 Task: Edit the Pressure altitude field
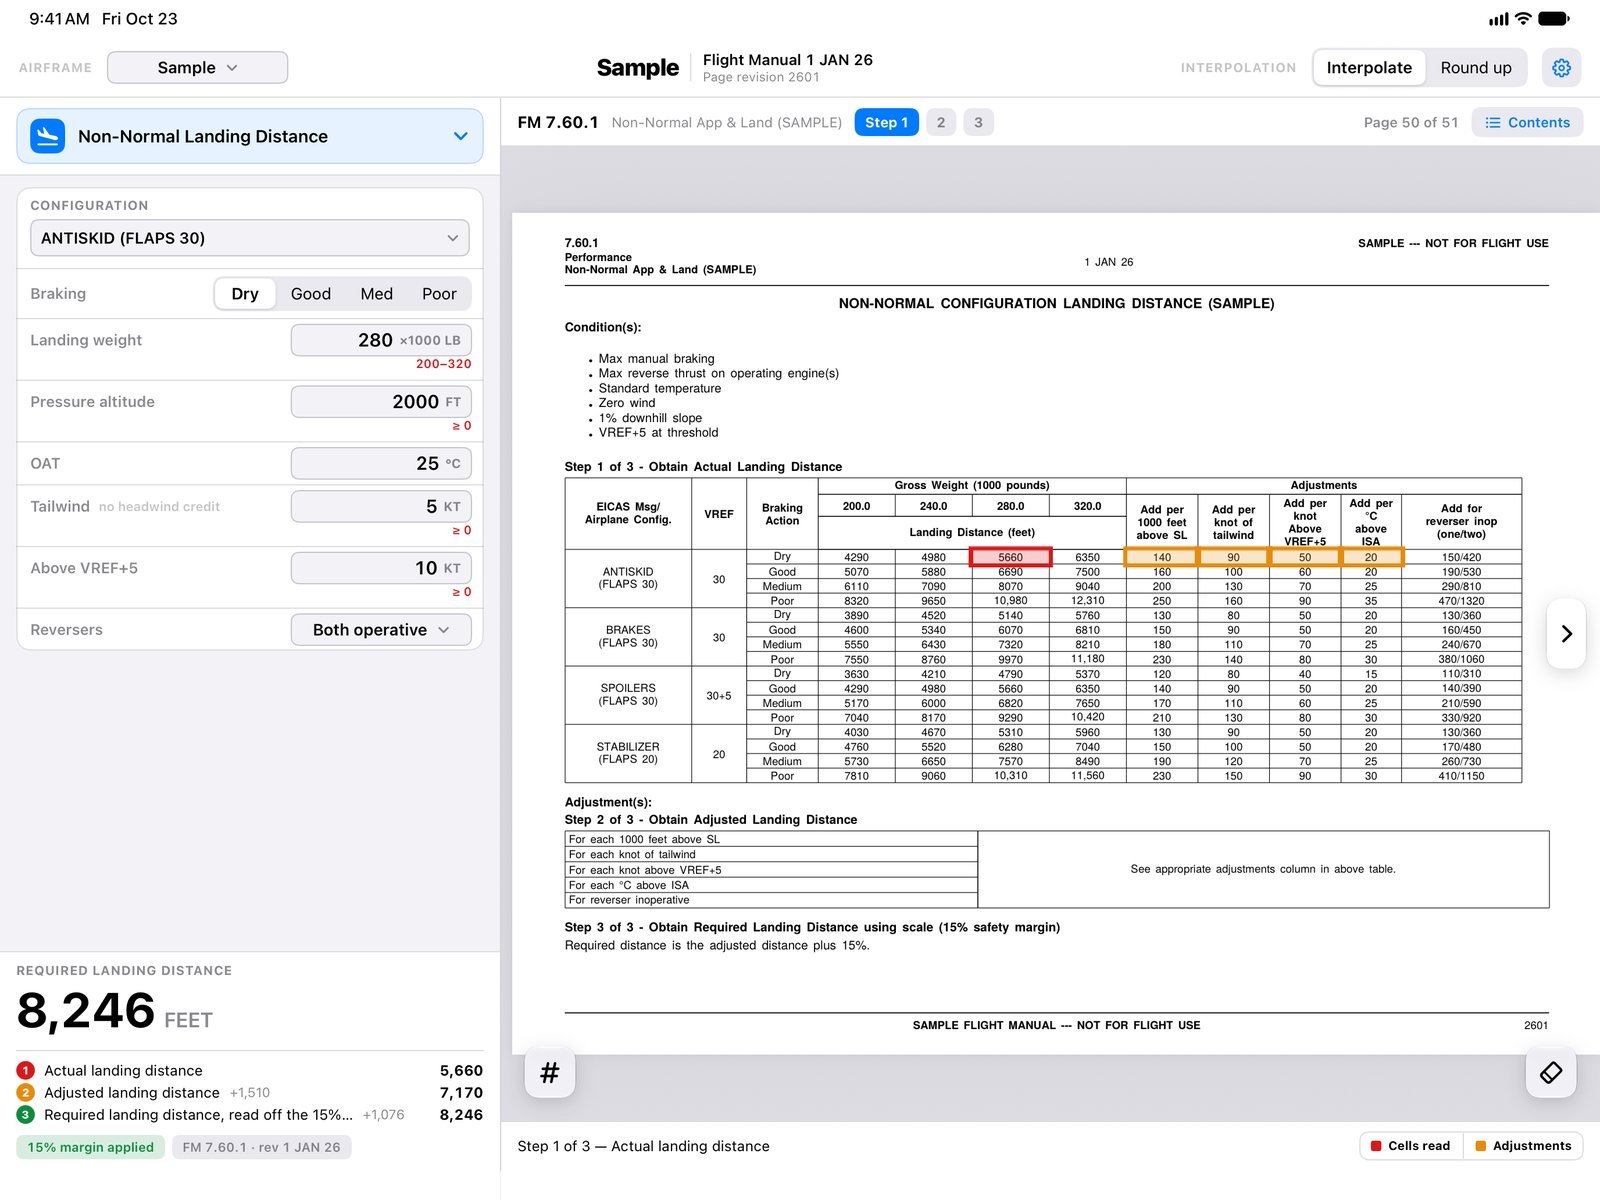click(381, 401)
